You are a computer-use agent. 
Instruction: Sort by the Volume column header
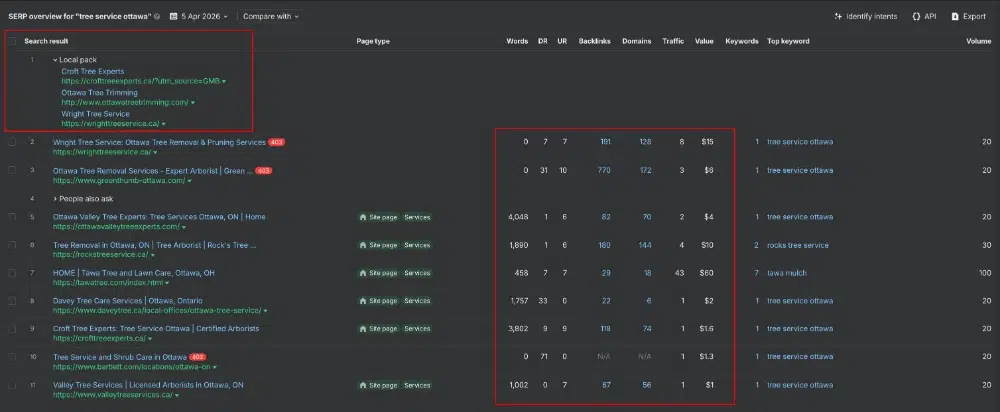click(979, 41)
